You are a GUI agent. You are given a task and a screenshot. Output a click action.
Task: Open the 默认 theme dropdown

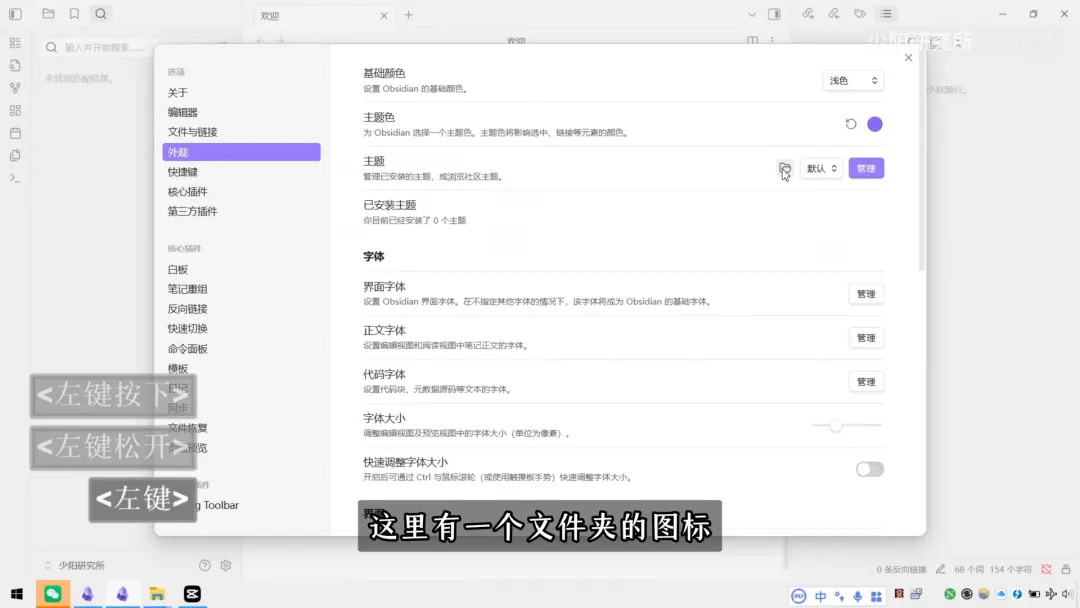click(821, 168)
